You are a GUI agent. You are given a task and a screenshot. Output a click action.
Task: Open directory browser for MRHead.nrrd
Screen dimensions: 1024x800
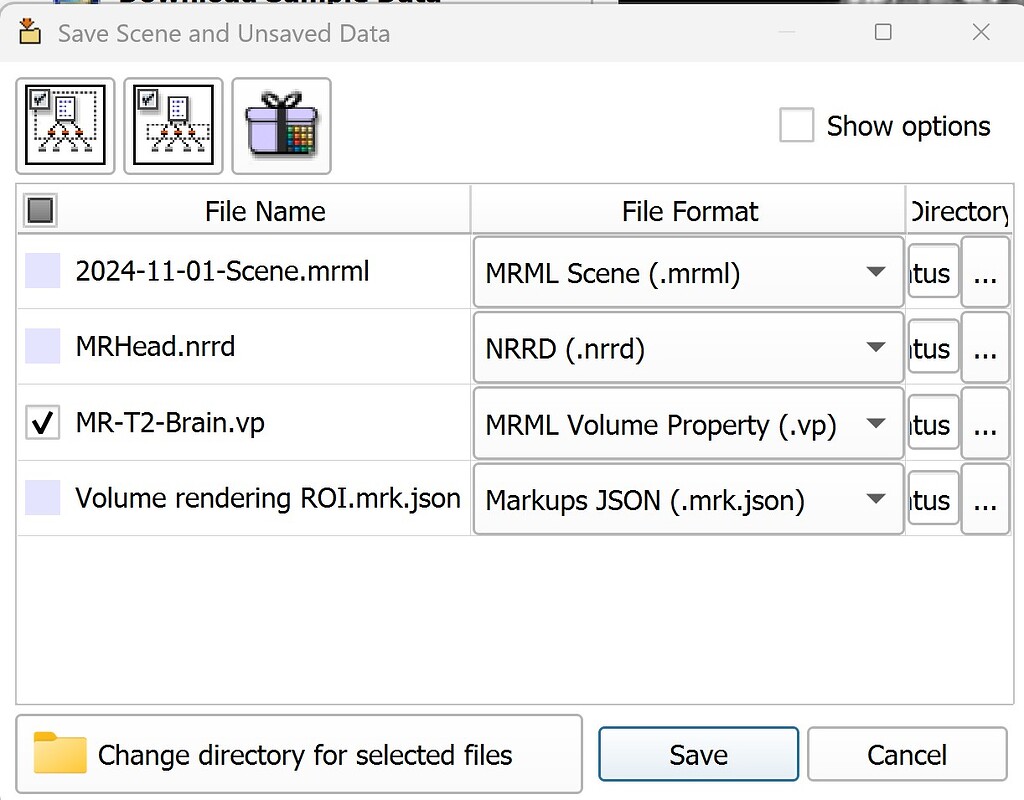point(985,347)
